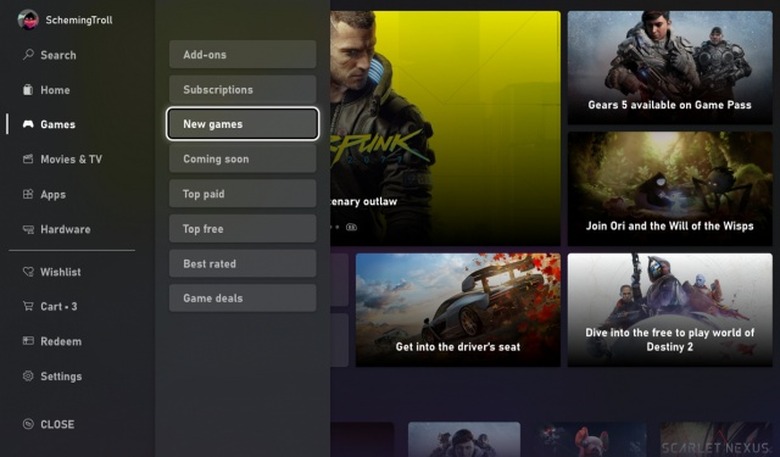780x457 pixels.
Task: Open the Top paid games list
Action: 242,194
